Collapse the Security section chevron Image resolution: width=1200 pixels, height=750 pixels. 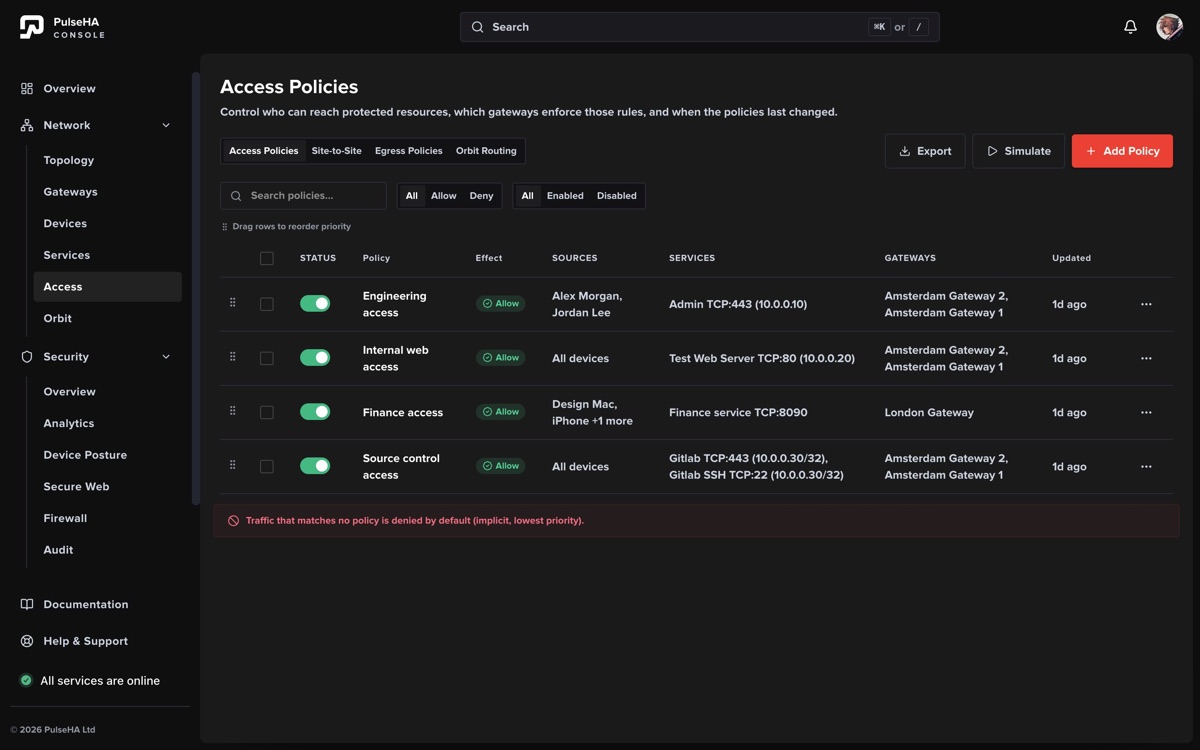(166, 357)
